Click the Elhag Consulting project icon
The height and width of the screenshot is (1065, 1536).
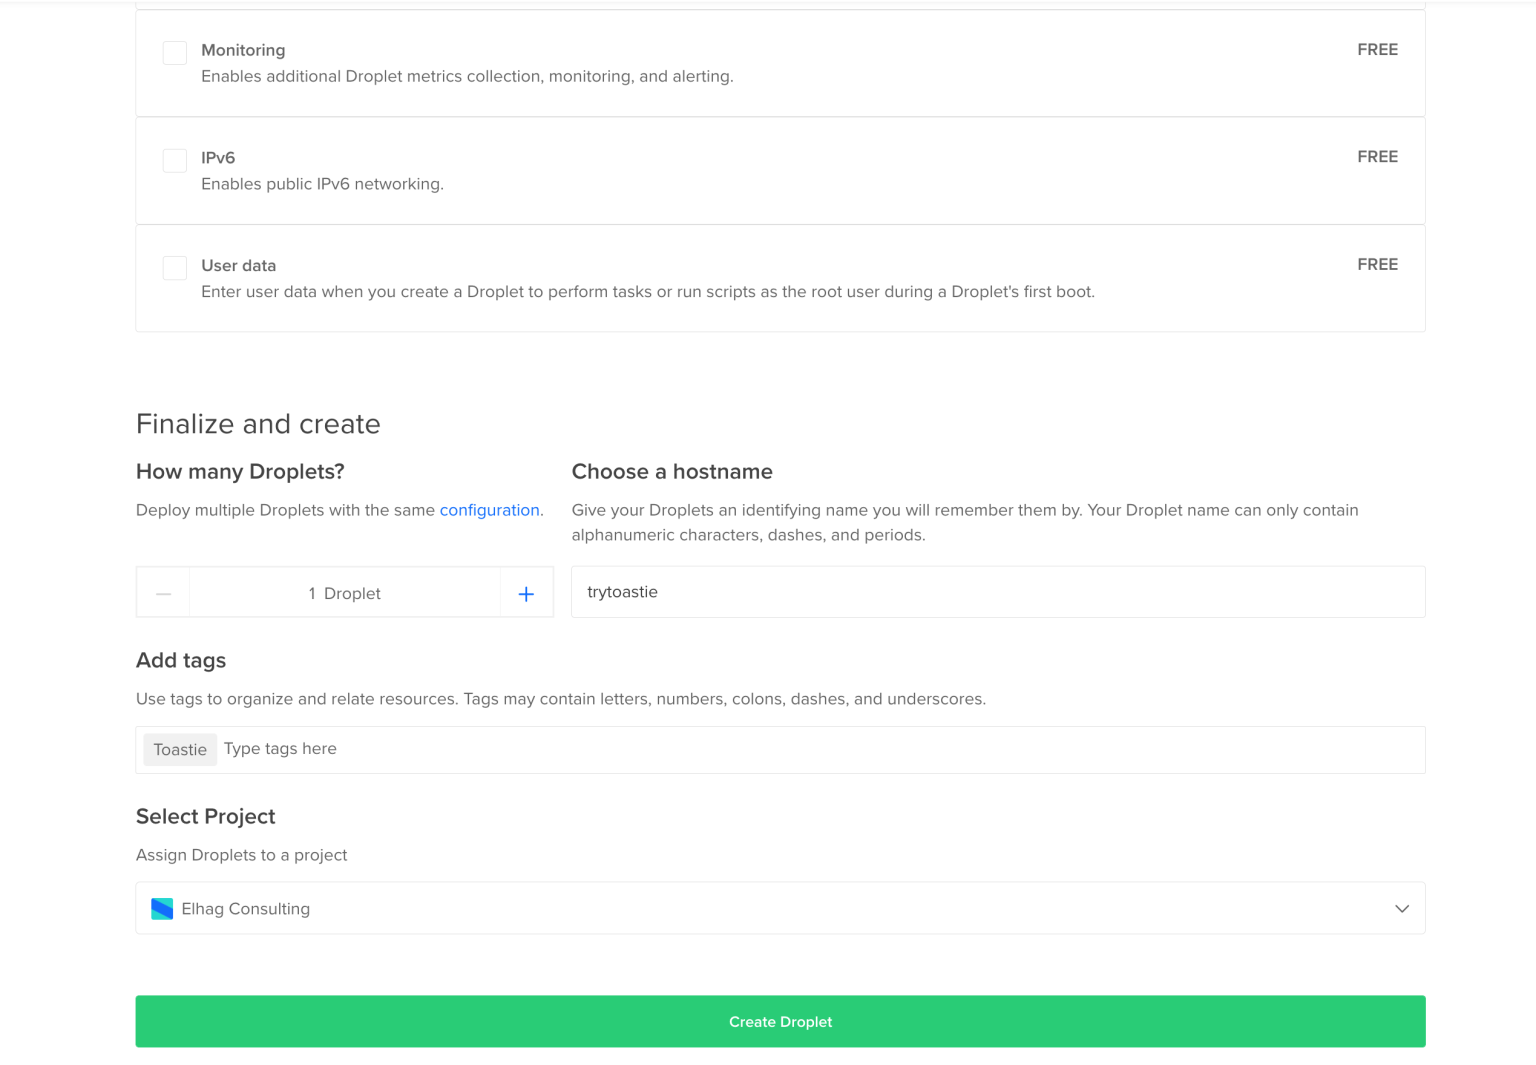(162, 909)
